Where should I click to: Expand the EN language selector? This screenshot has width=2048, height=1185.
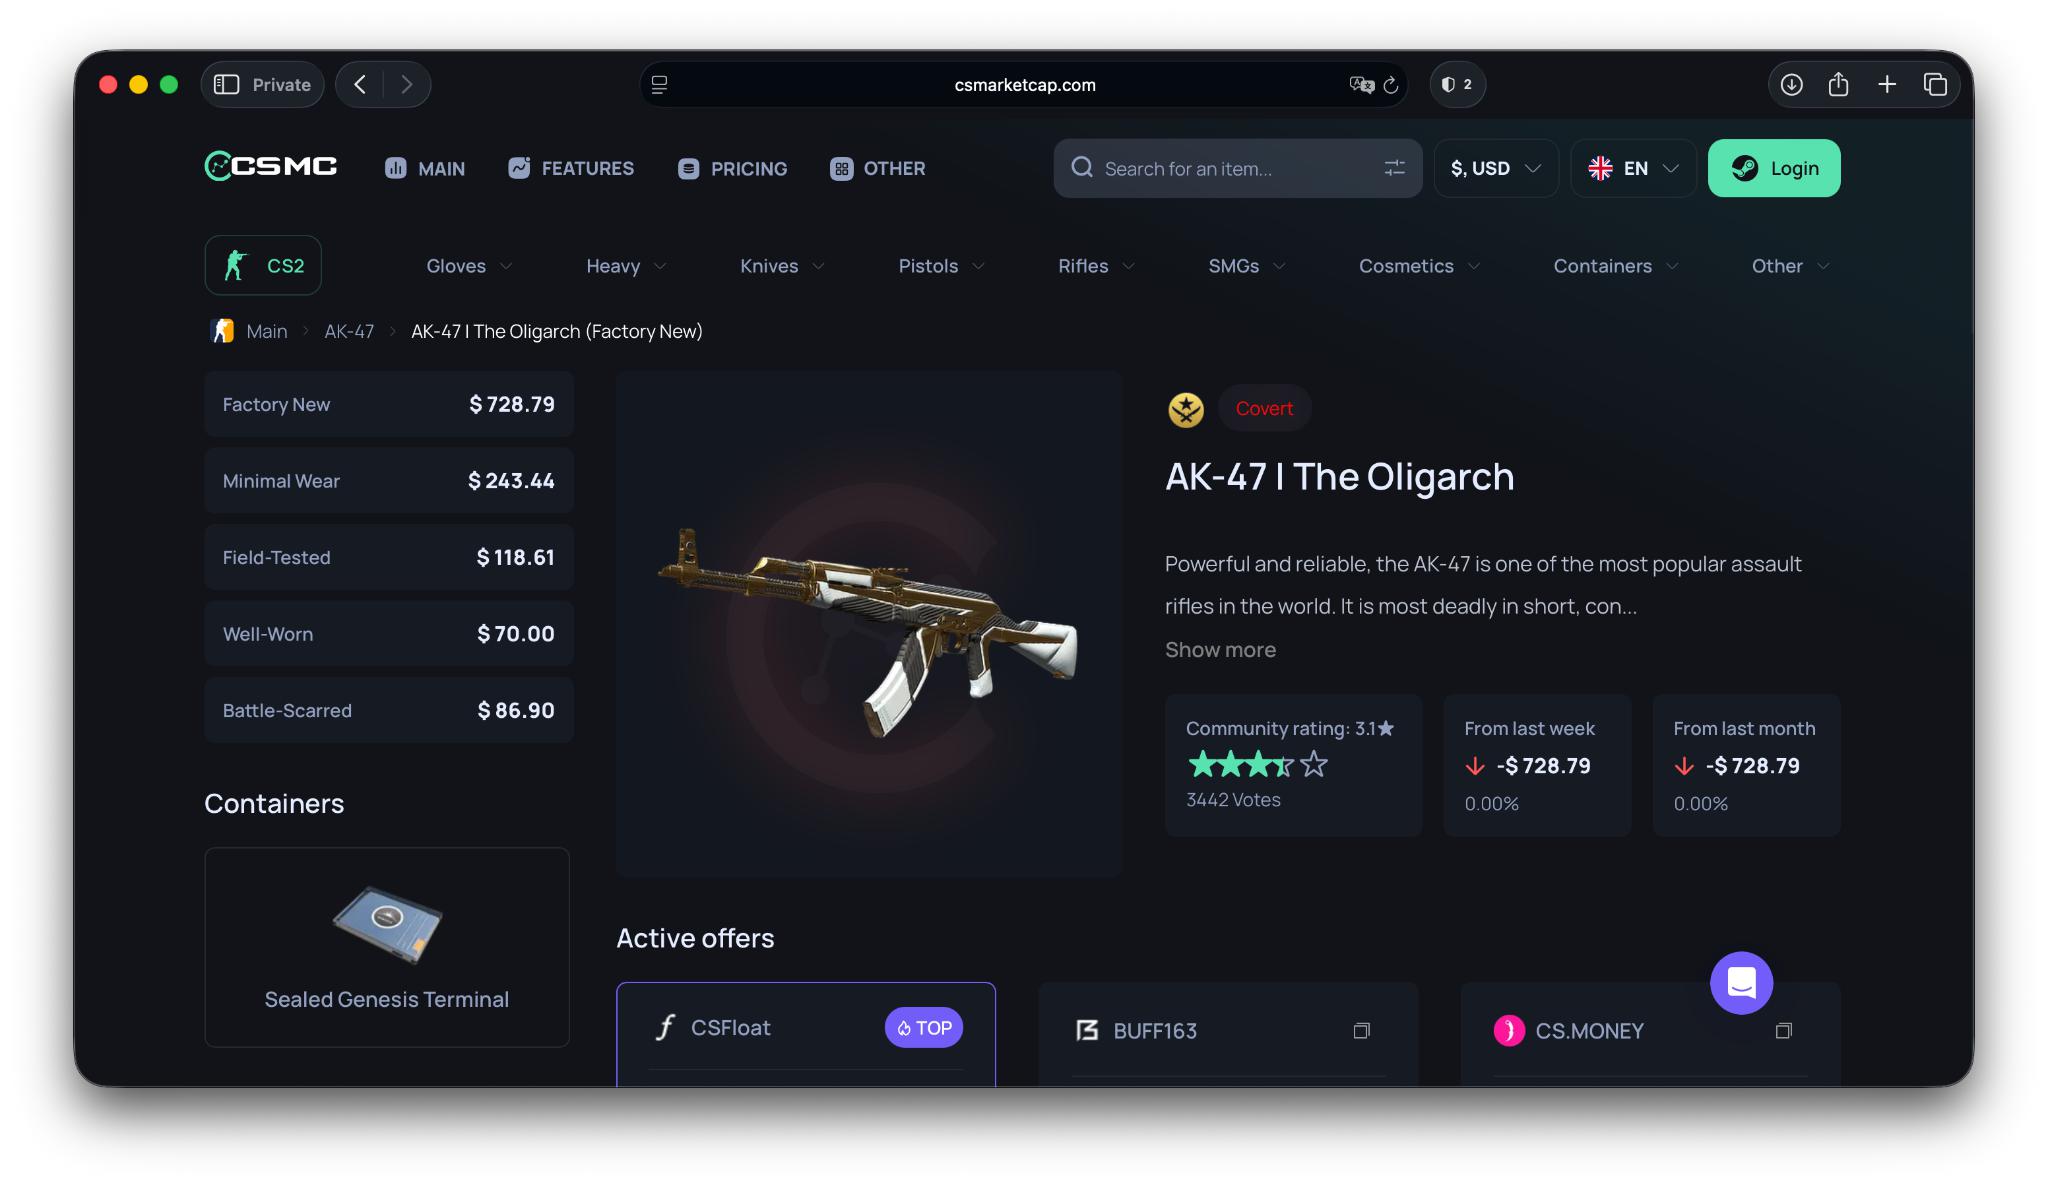pyautogui.click(x=1633, y=168)
